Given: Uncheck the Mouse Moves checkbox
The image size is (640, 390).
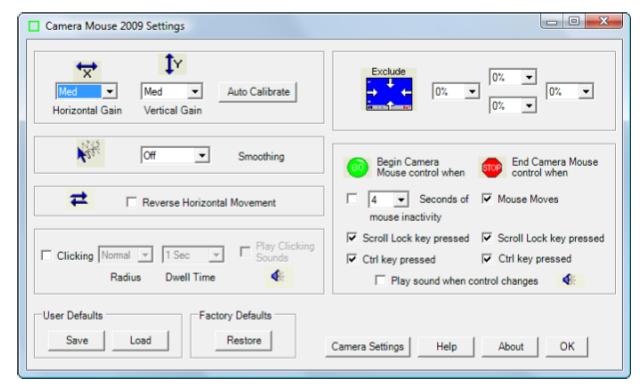Looking at the screenshot, I should point(487,199).
